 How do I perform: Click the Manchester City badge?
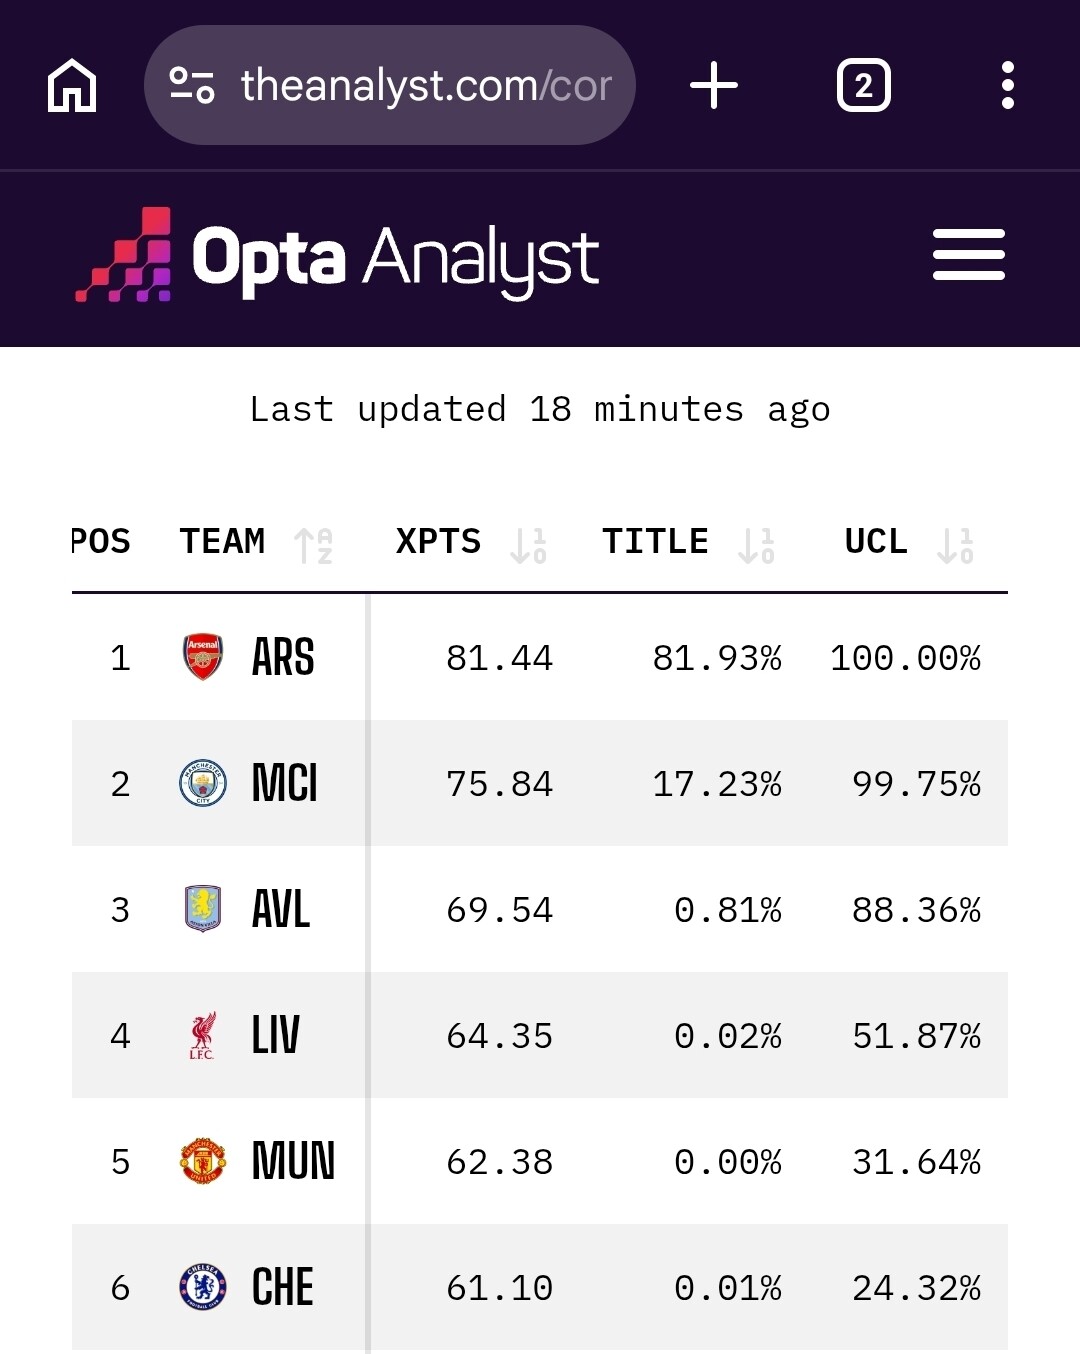tap(203, 783)
